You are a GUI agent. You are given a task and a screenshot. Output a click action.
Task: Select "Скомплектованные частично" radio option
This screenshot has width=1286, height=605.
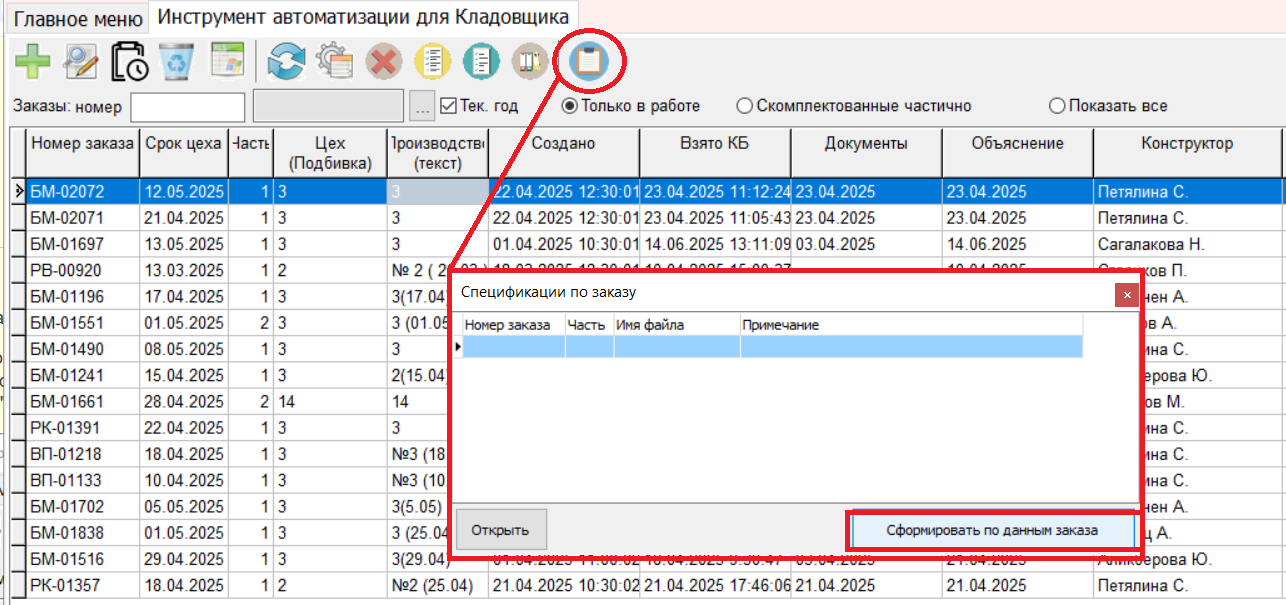(744, 106)
